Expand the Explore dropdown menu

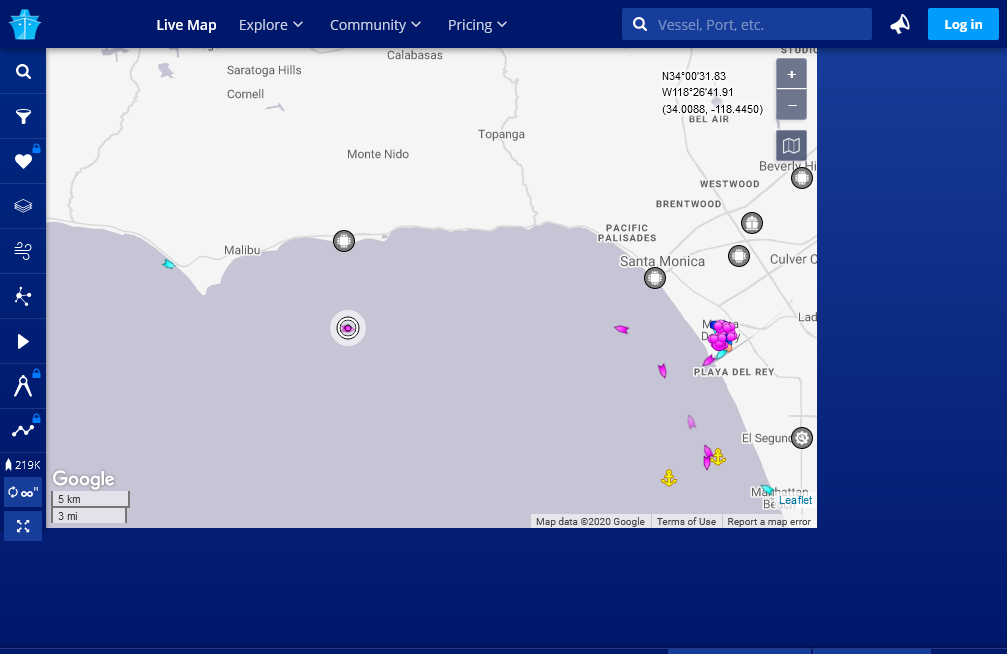coord(270,25)
